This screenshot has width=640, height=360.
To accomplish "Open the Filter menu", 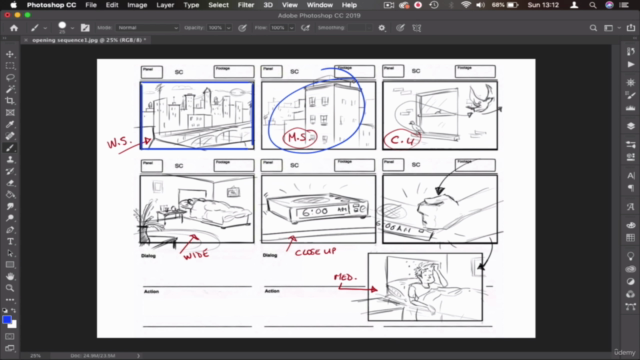I will coord(246,5).
